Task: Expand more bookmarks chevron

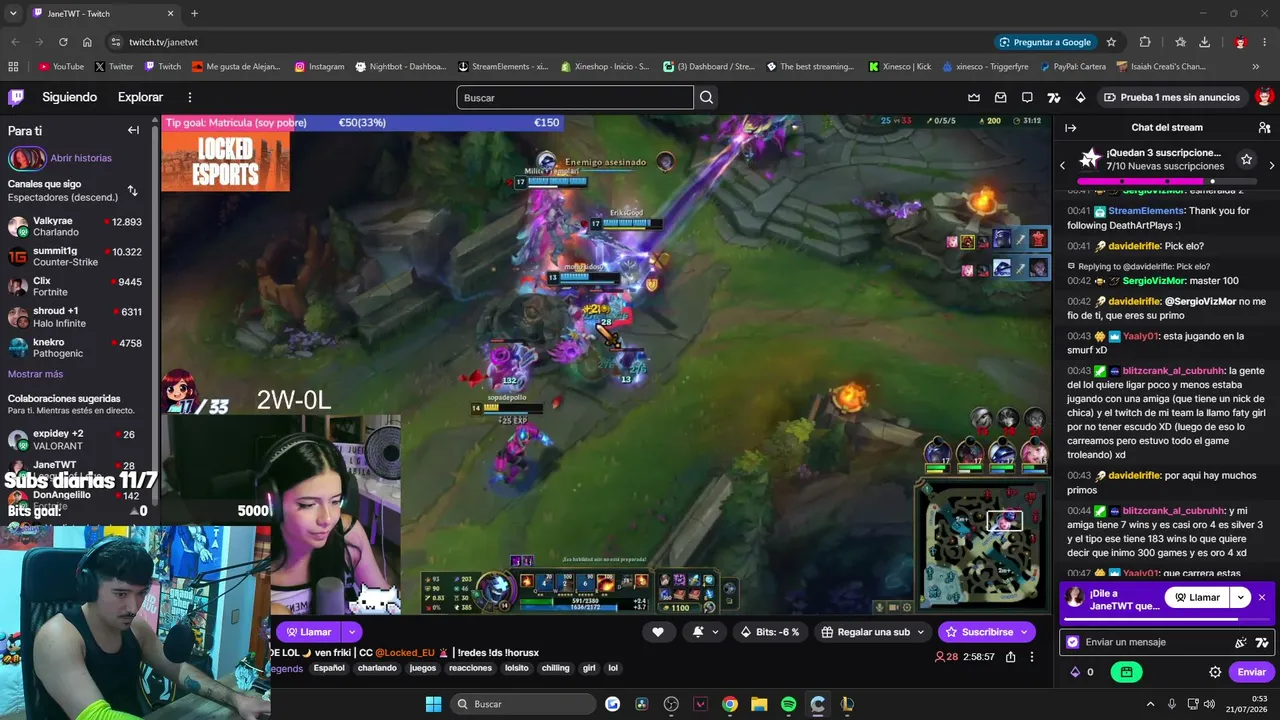Action: click(x=1256, y=67)
